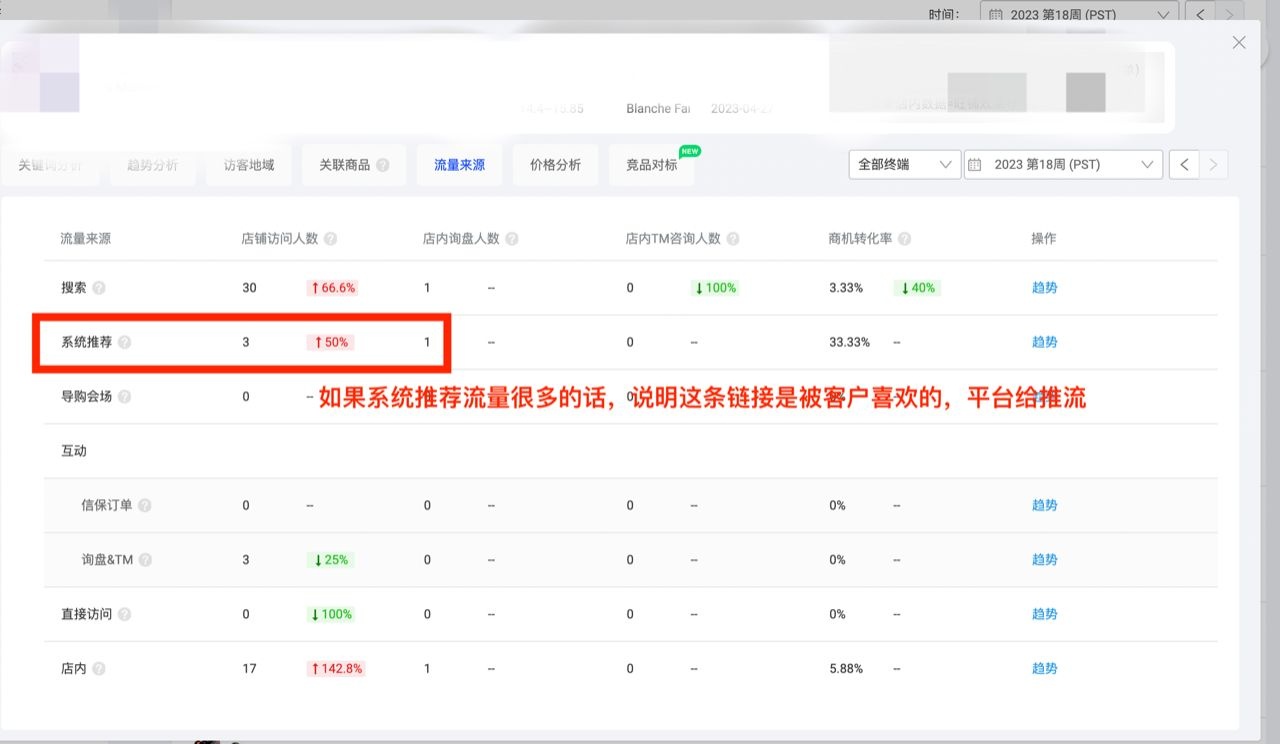This screenshot has width=1280, height=744.
Task: Click 33.33% conversion rate in 系统推荐 row
Action: [x=849, y=342]
